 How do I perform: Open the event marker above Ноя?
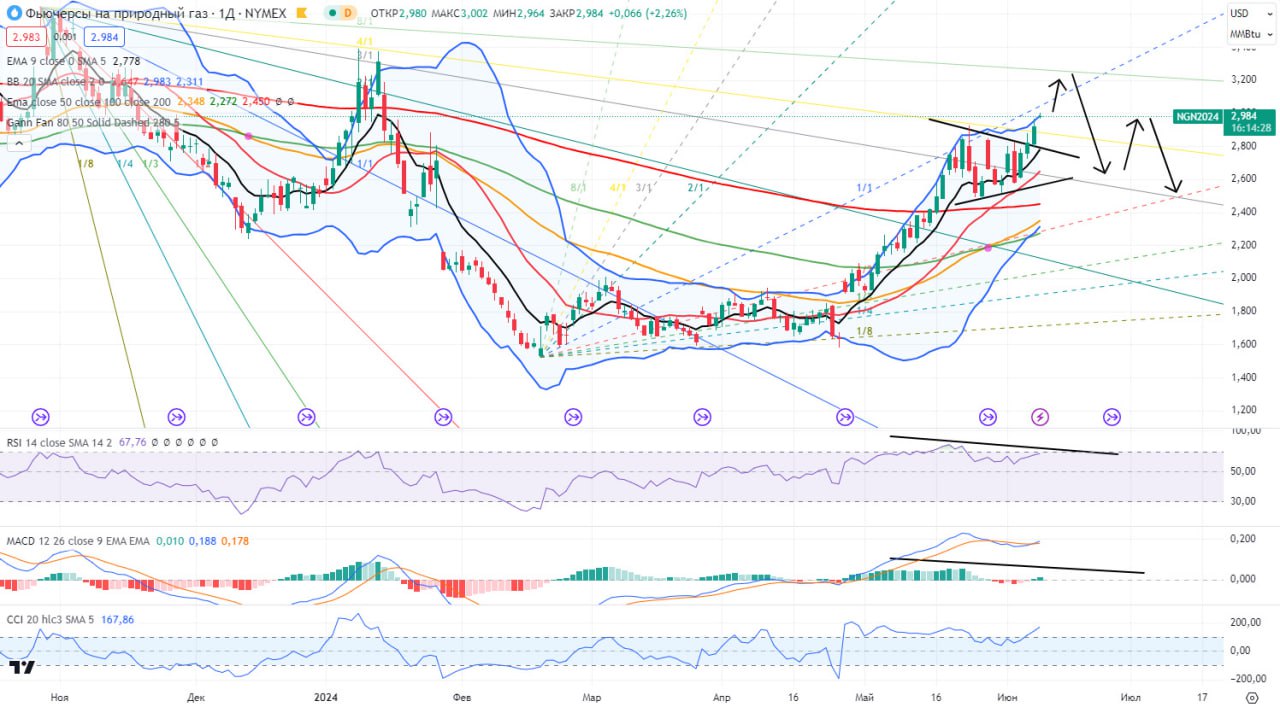[42, 416]
